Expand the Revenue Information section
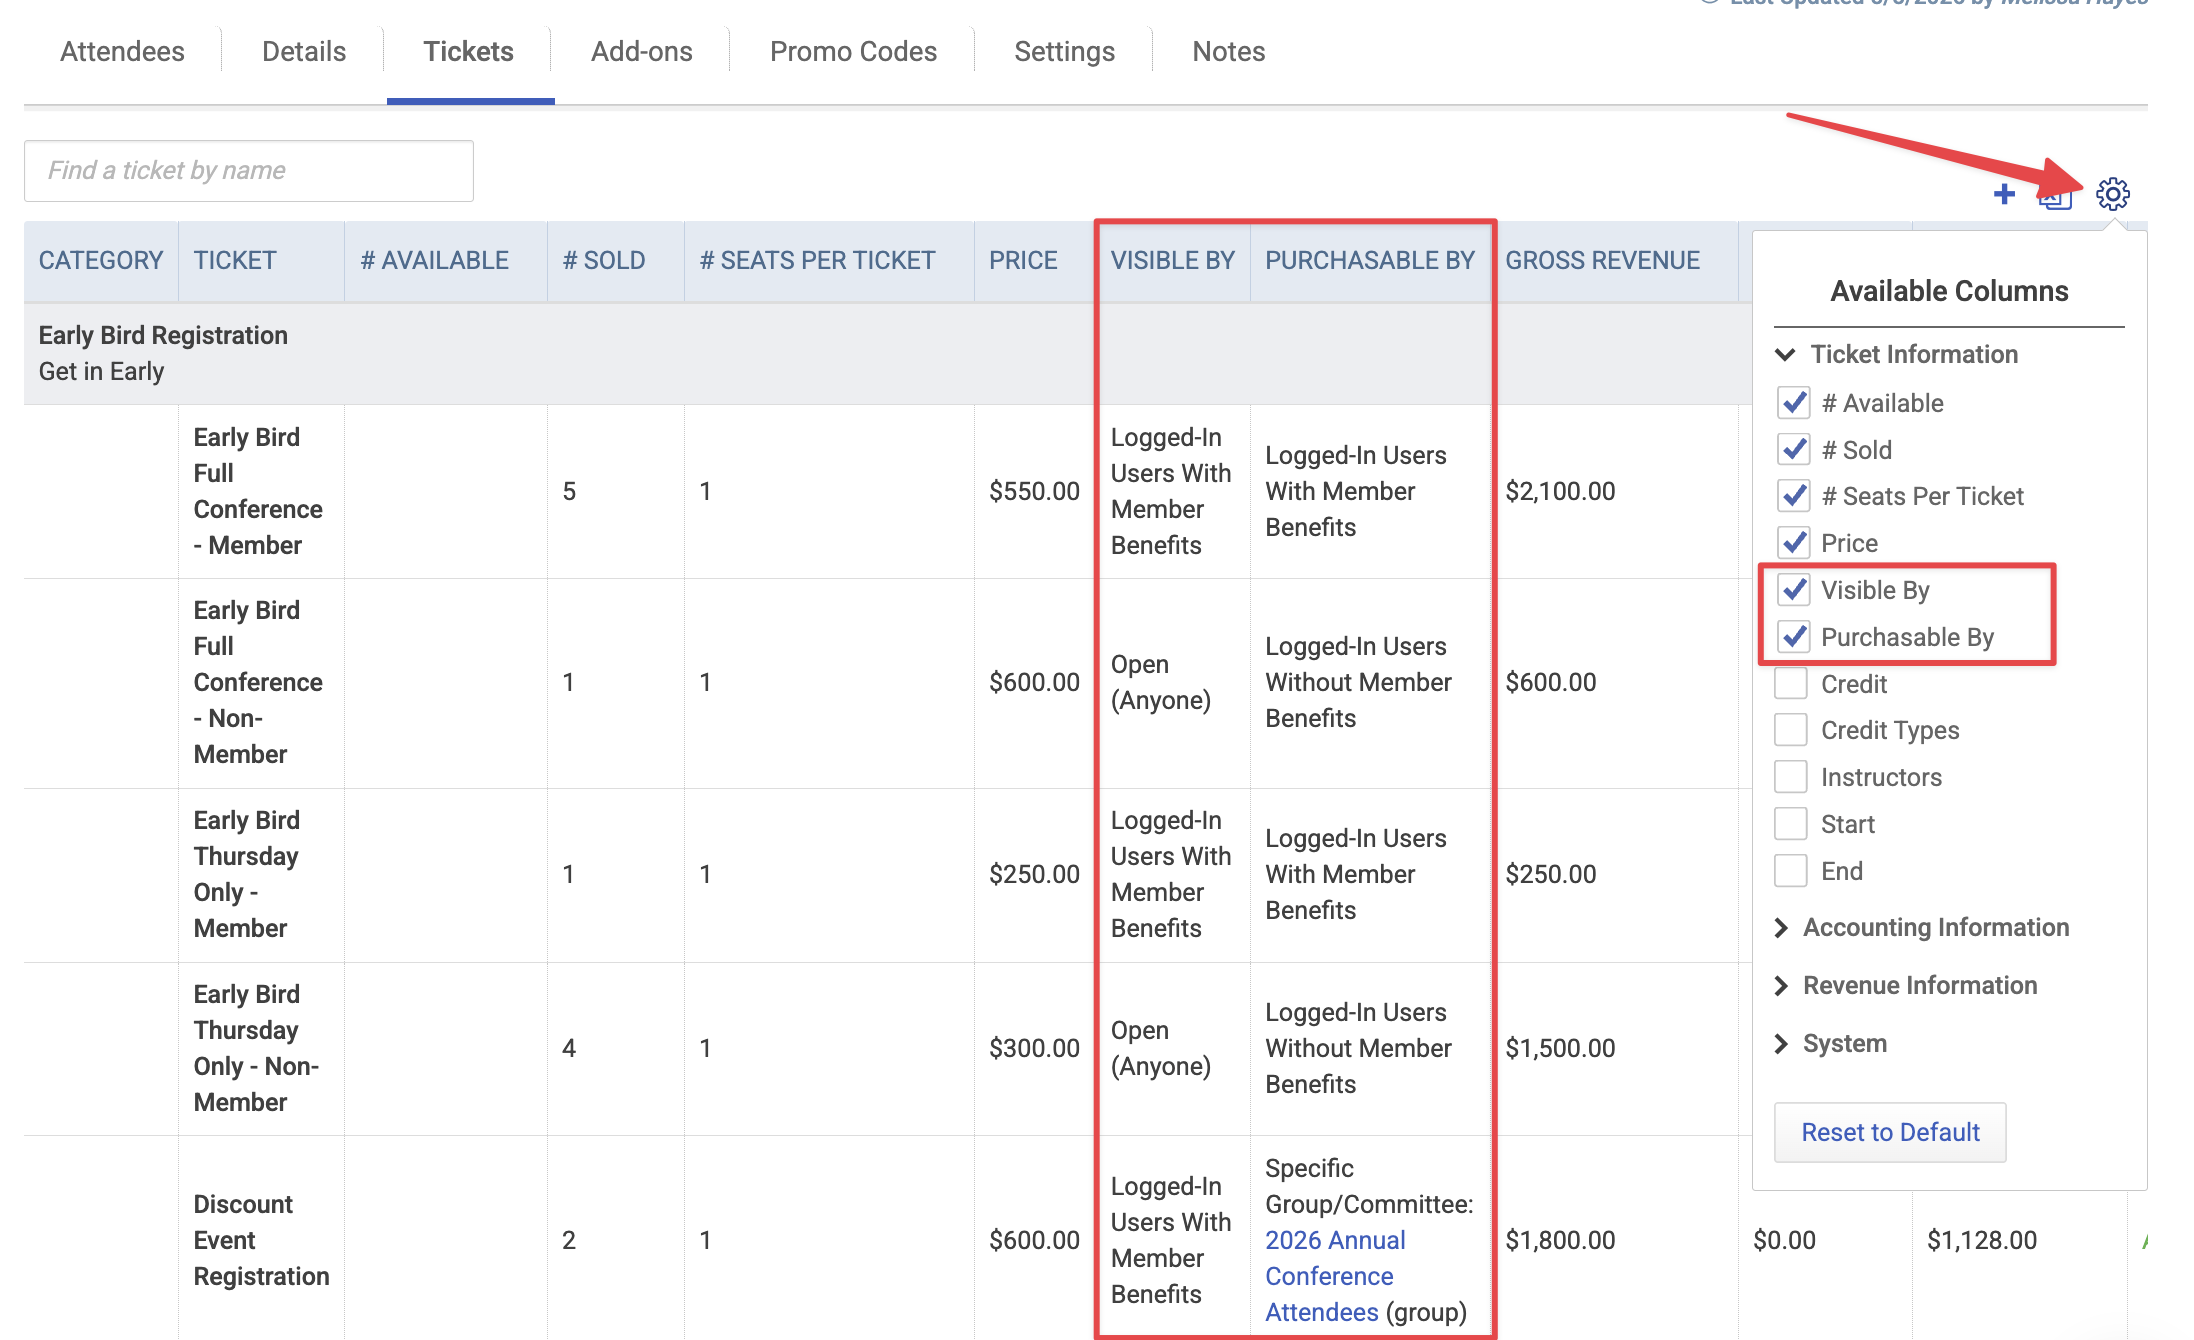The height and width of the screenshot is (1340, 2194). click(1905, 985)
